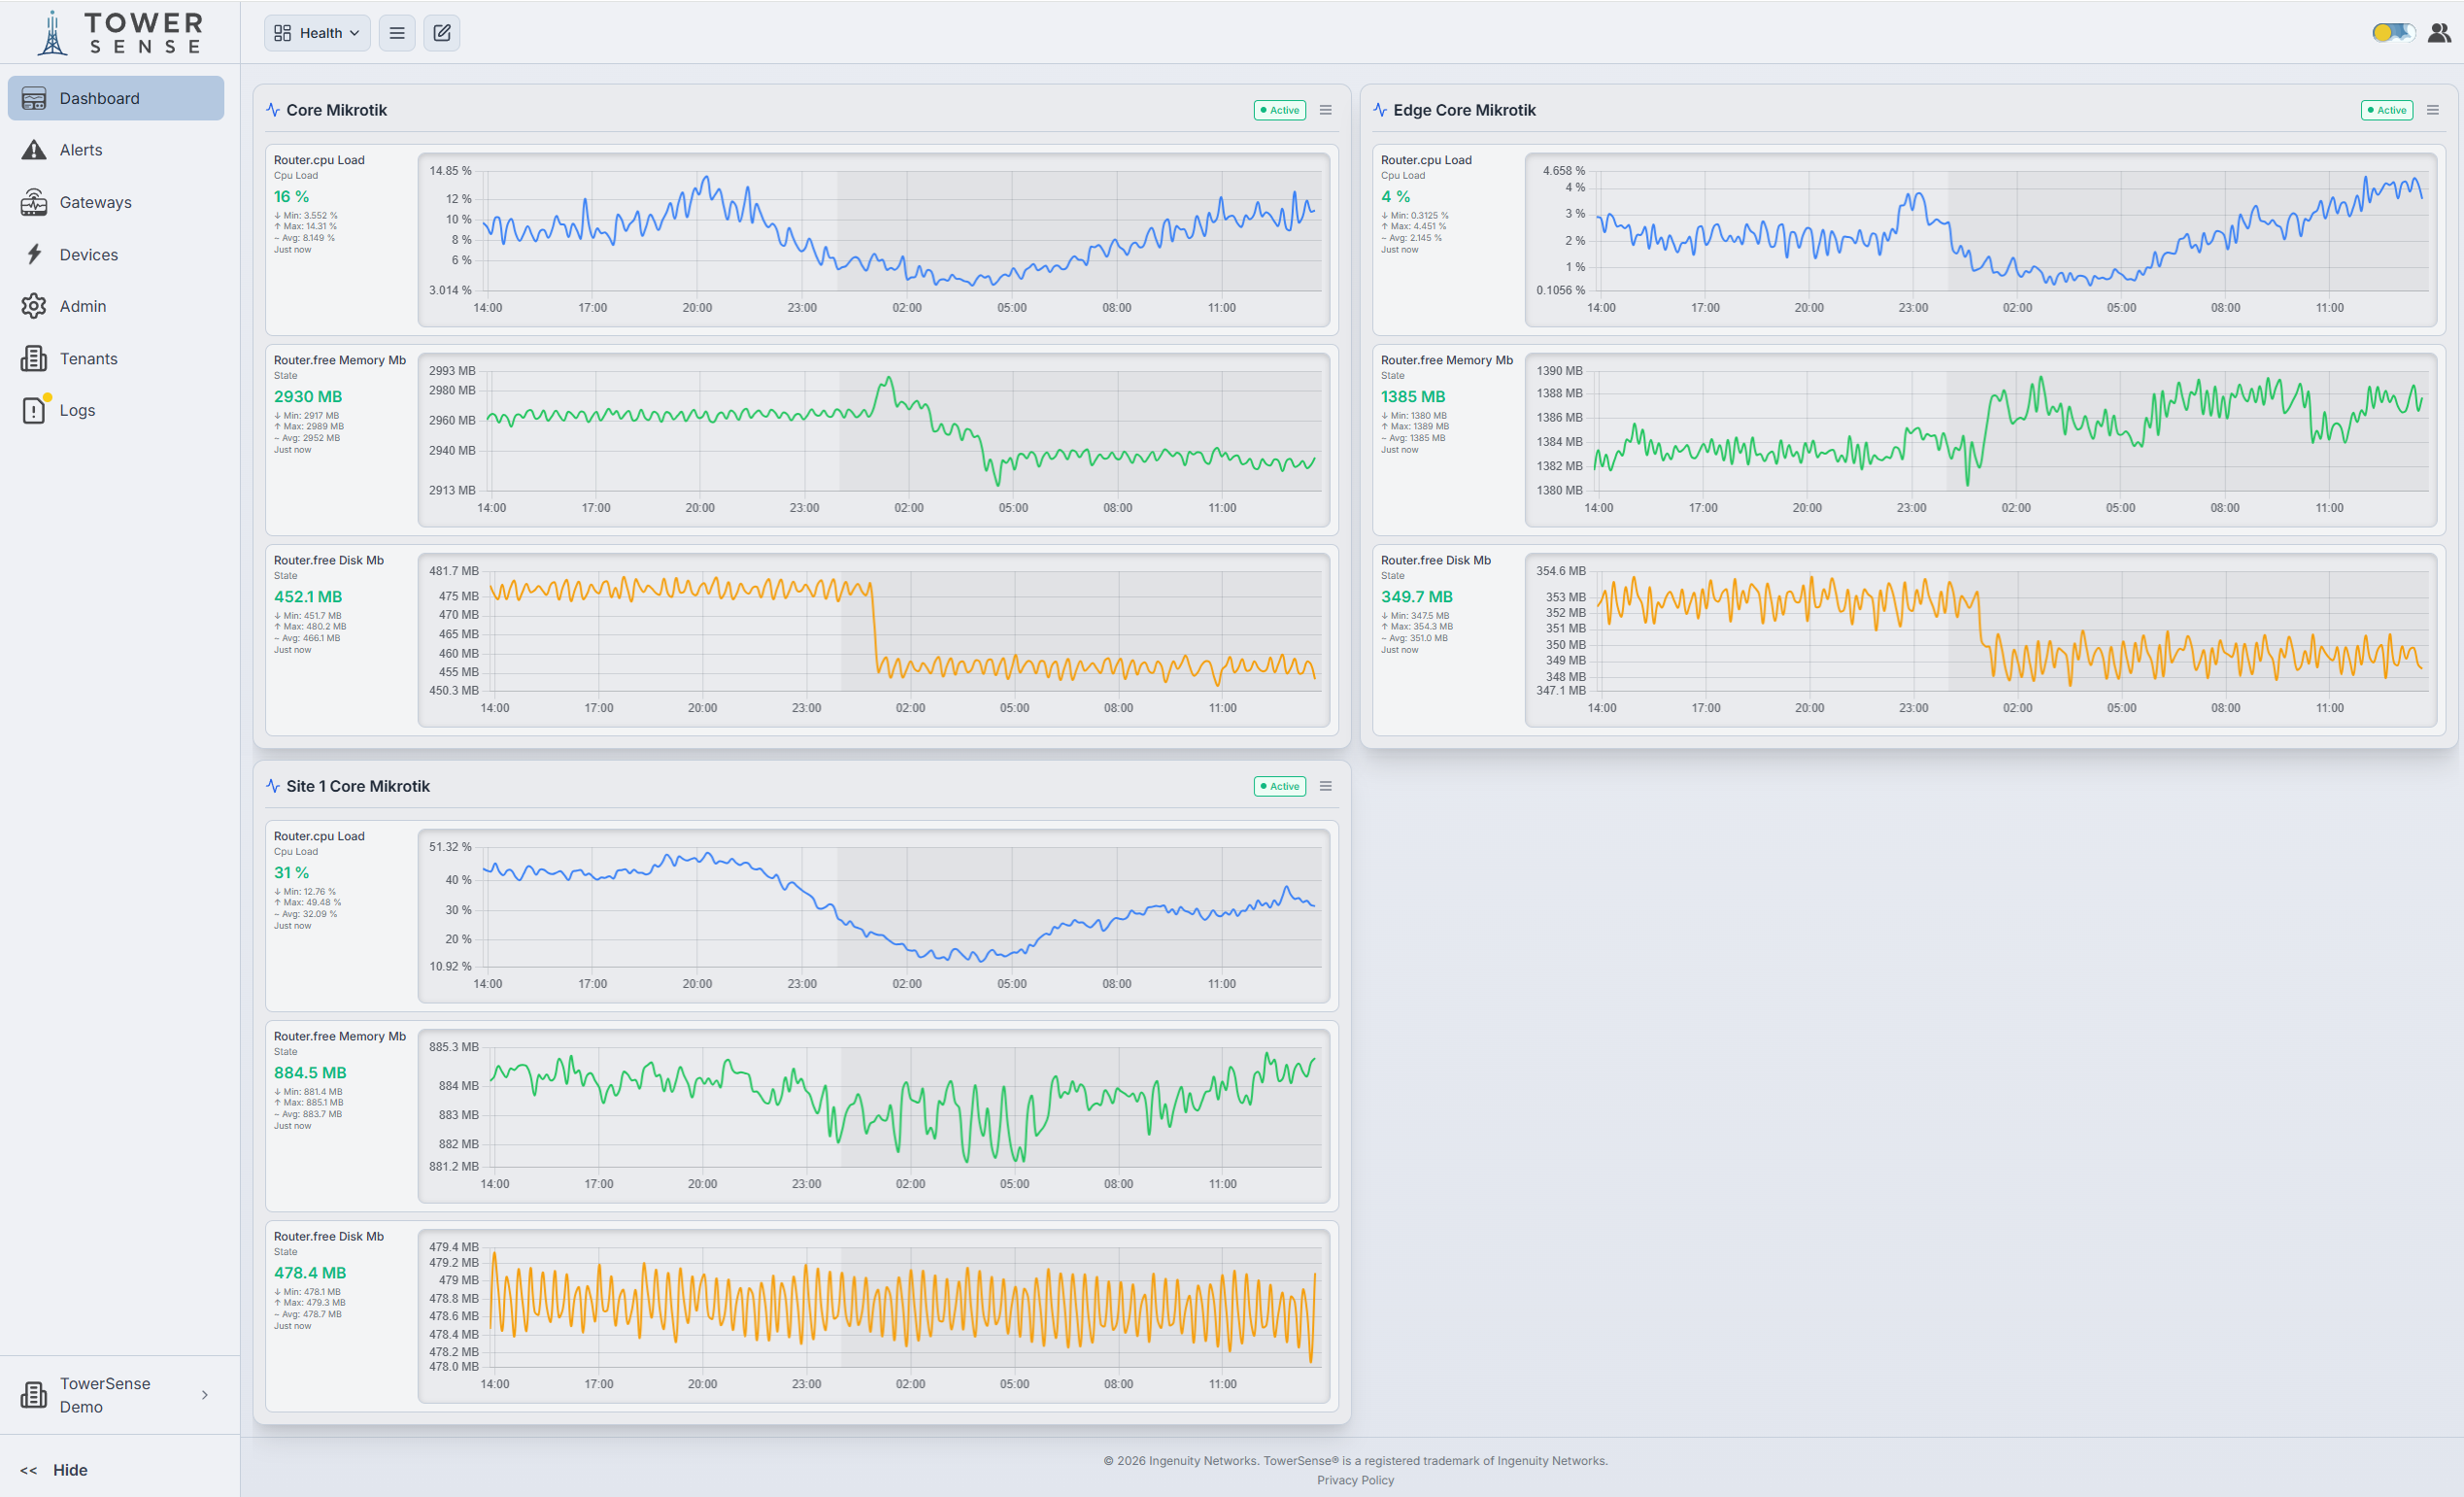Open the Health dashboard dropdown

(x=317, y=33)
